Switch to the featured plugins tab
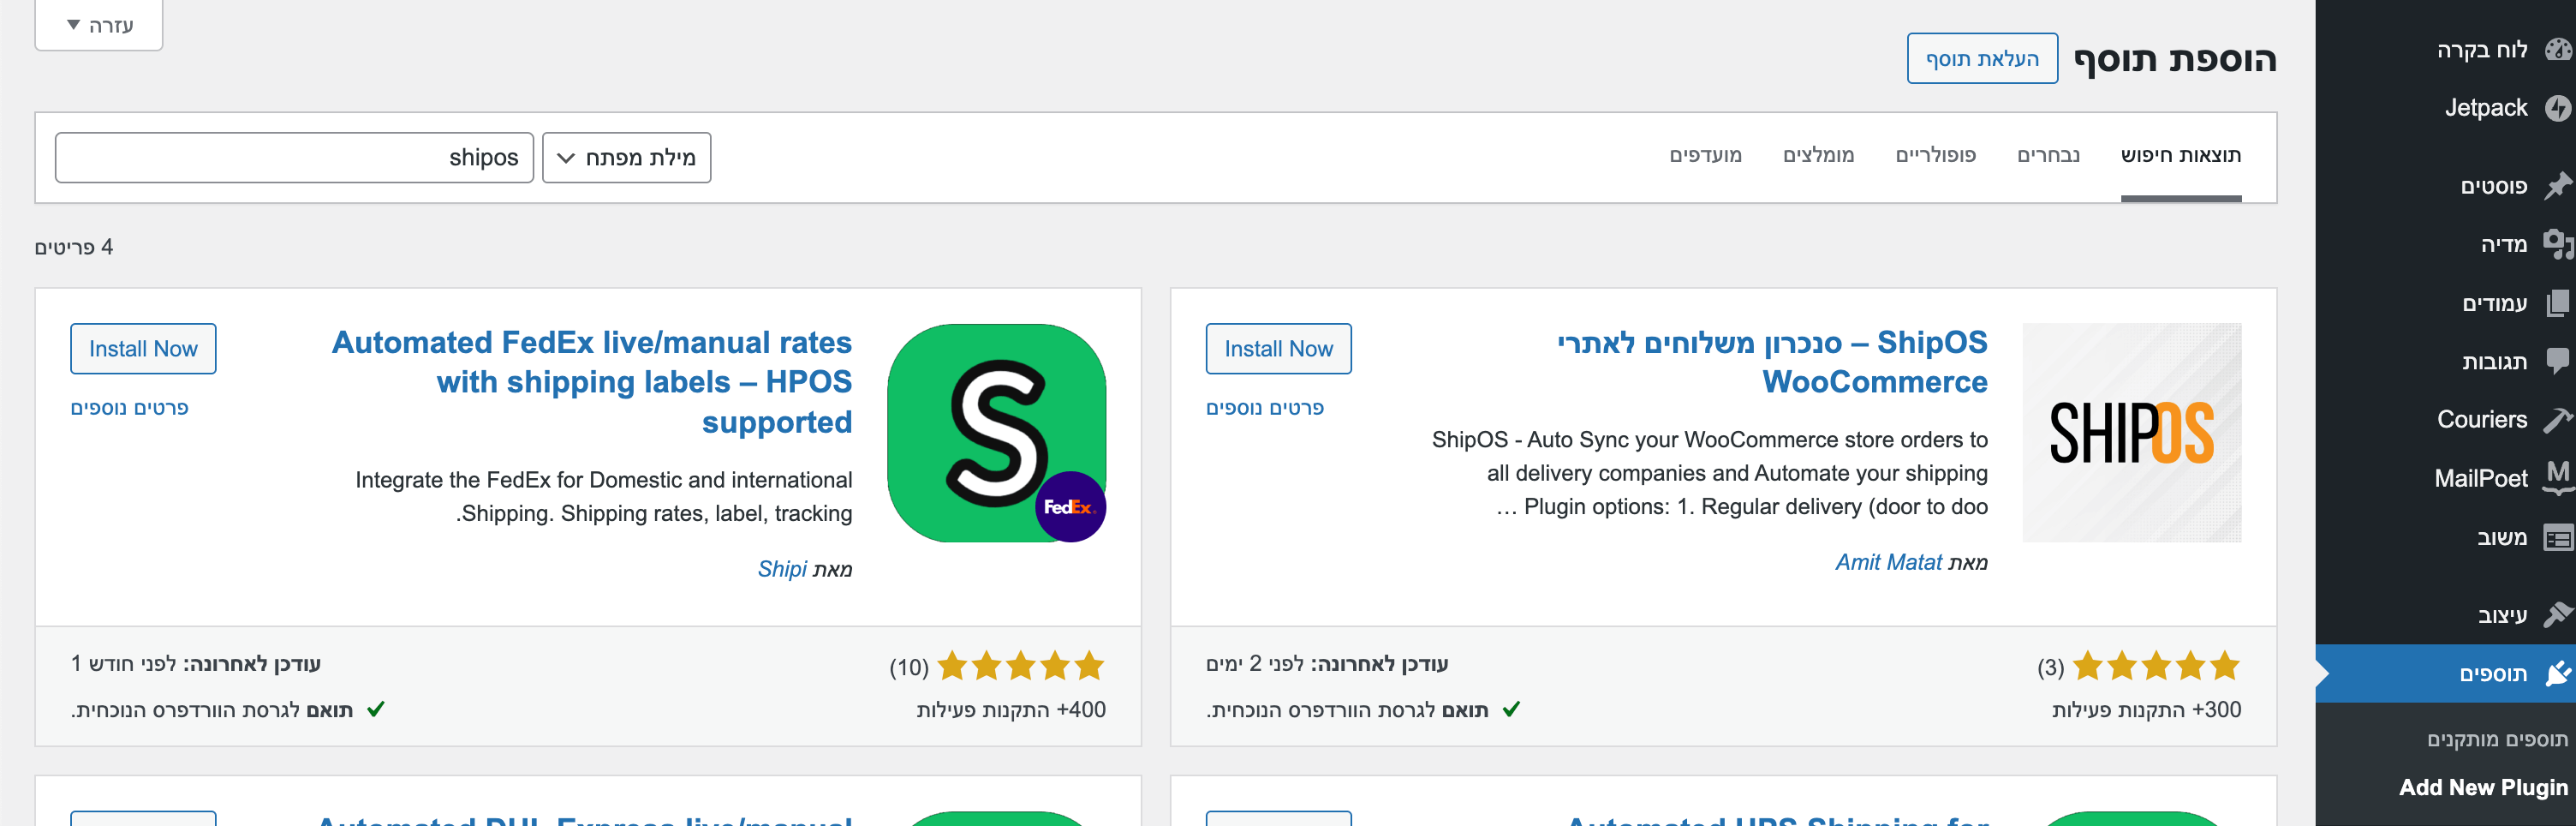Image resolution: width=2576 pixels, height=826 pixels. [2048, 155]
